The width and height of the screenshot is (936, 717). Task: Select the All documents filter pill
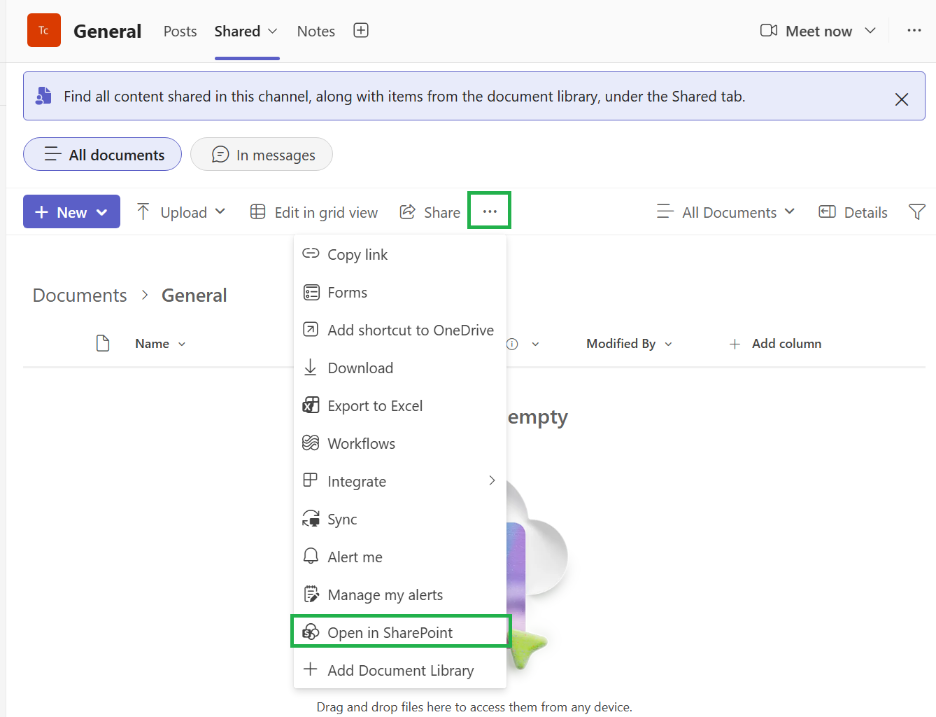(103, 155)
